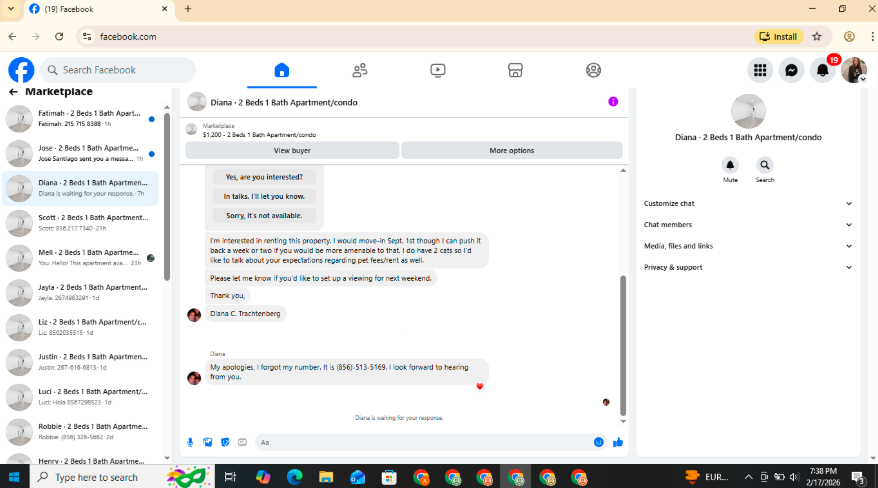Viewport: 878px width, 488px height.
Task: Bookmark this page with star icon
Action: click(x=817, y=36)
